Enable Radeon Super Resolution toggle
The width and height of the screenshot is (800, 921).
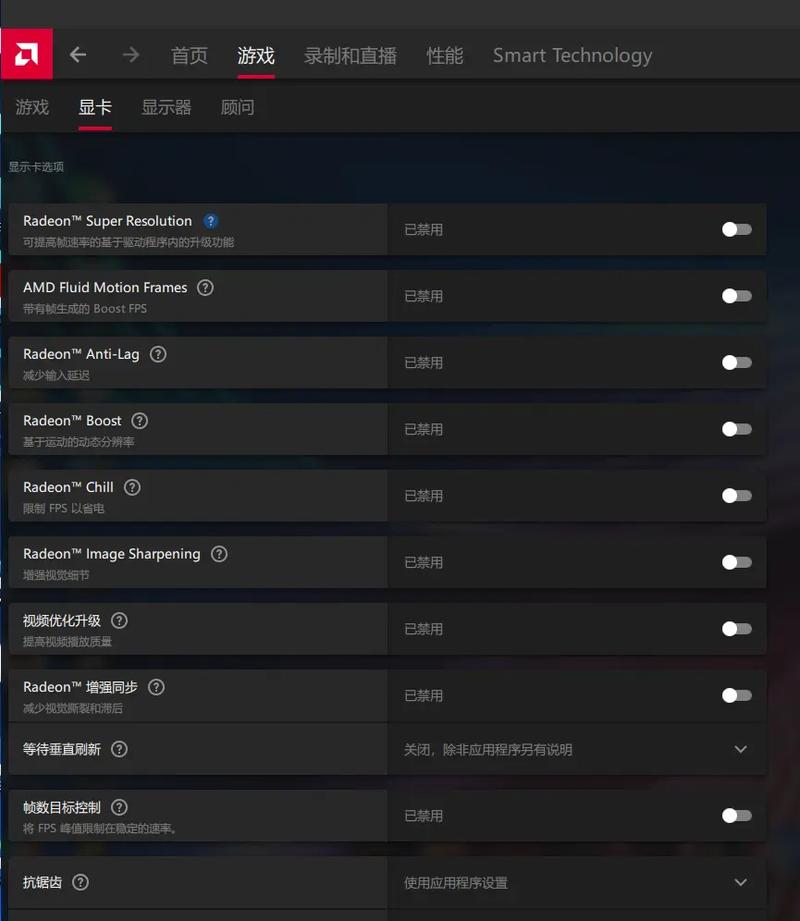[737, 230]
